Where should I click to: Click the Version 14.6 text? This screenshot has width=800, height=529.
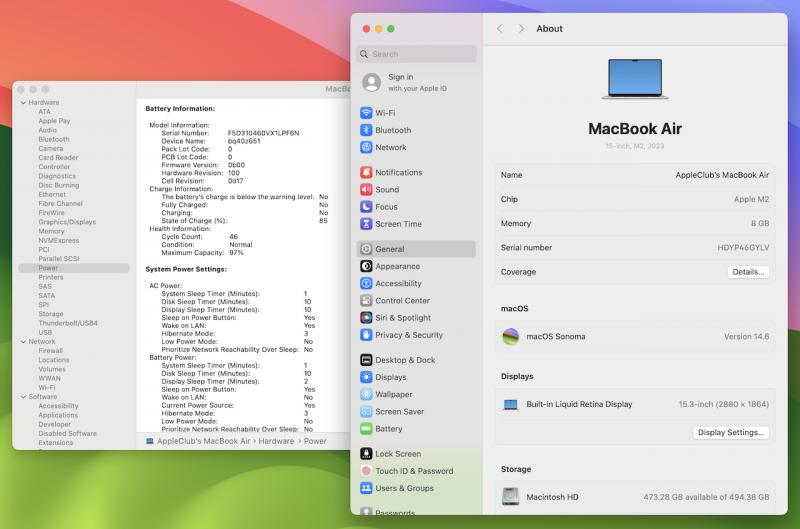click(746, 337)
